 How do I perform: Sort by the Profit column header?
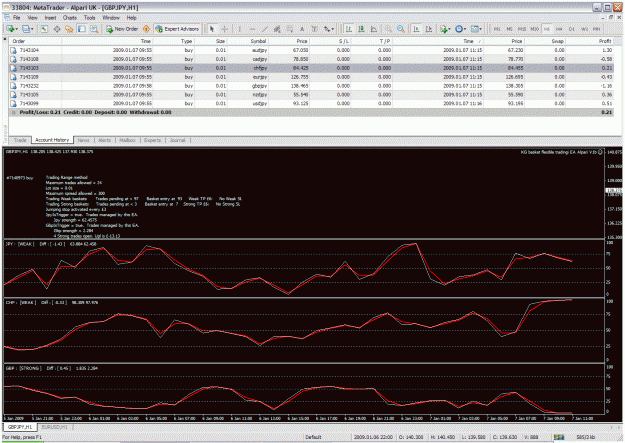click(605, 41)
